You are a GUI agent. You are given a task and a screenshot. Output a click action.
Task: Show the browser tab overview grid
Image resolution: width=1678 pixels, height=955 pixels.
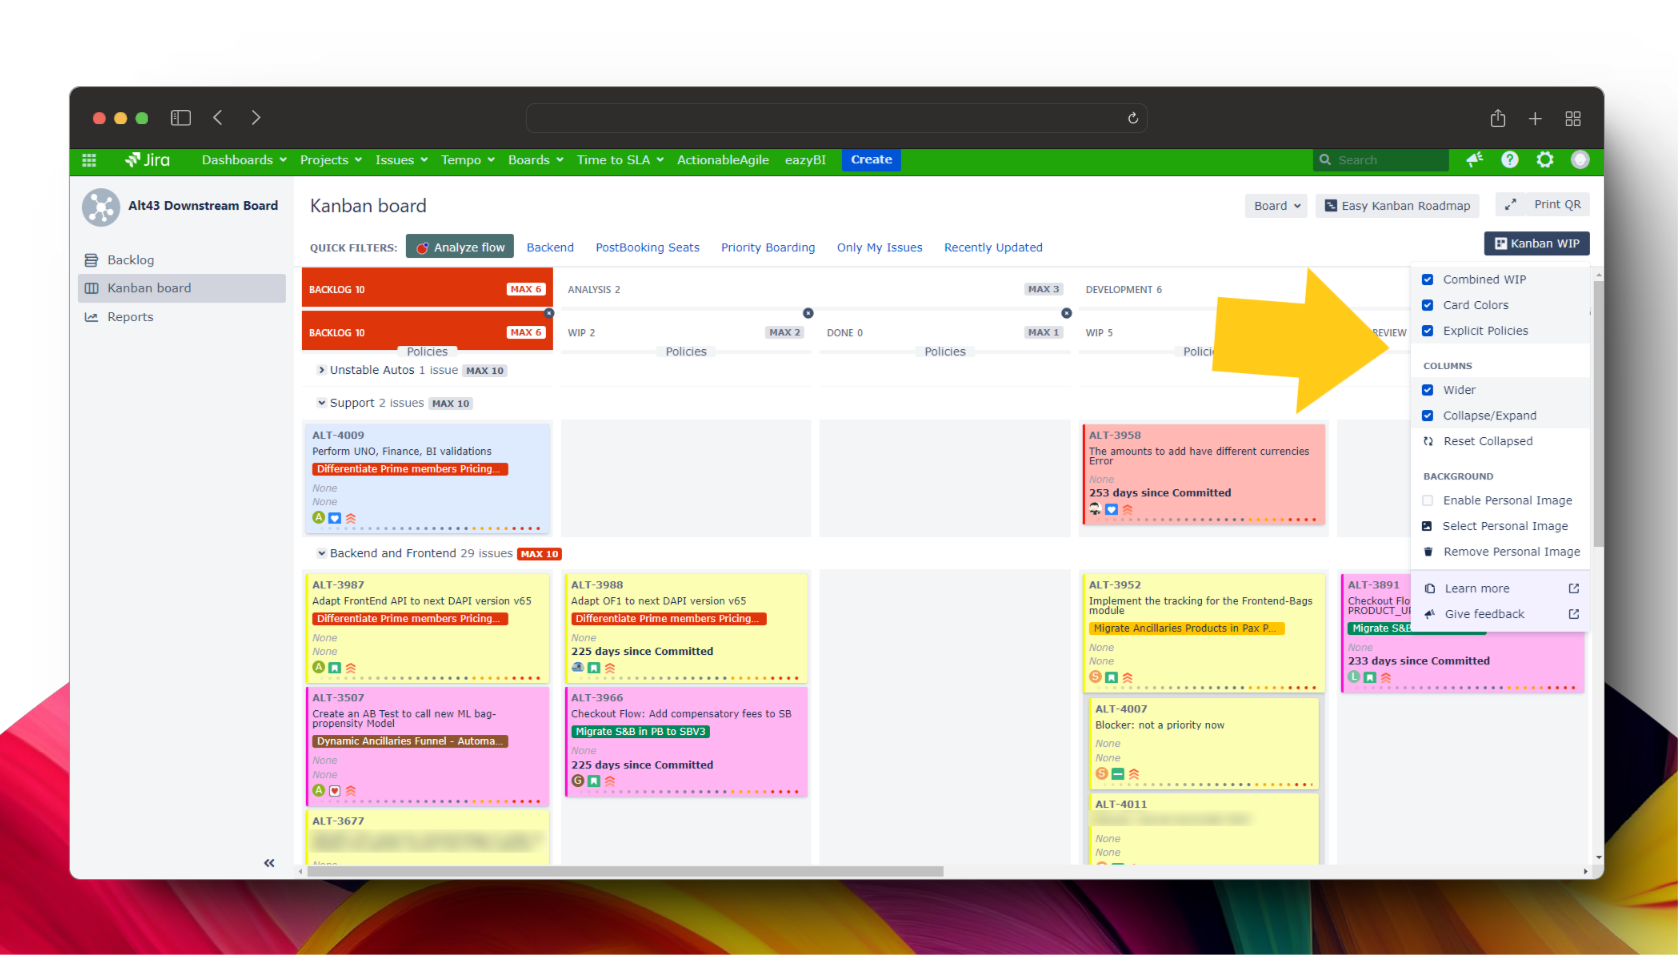pos(1573,119)
